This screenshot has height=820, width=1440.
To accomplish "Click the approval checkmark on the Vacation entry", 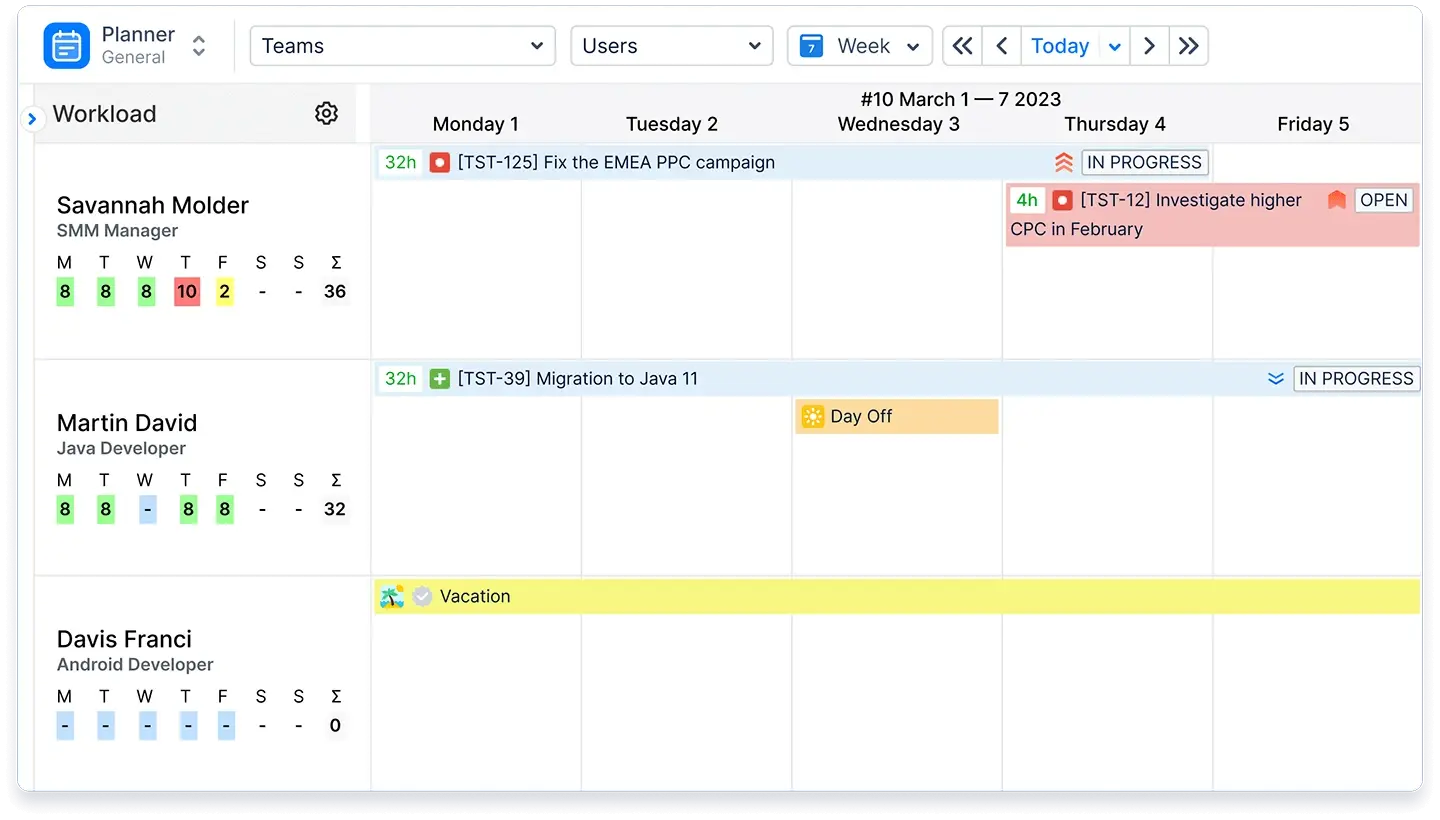I will coord(422,596).
